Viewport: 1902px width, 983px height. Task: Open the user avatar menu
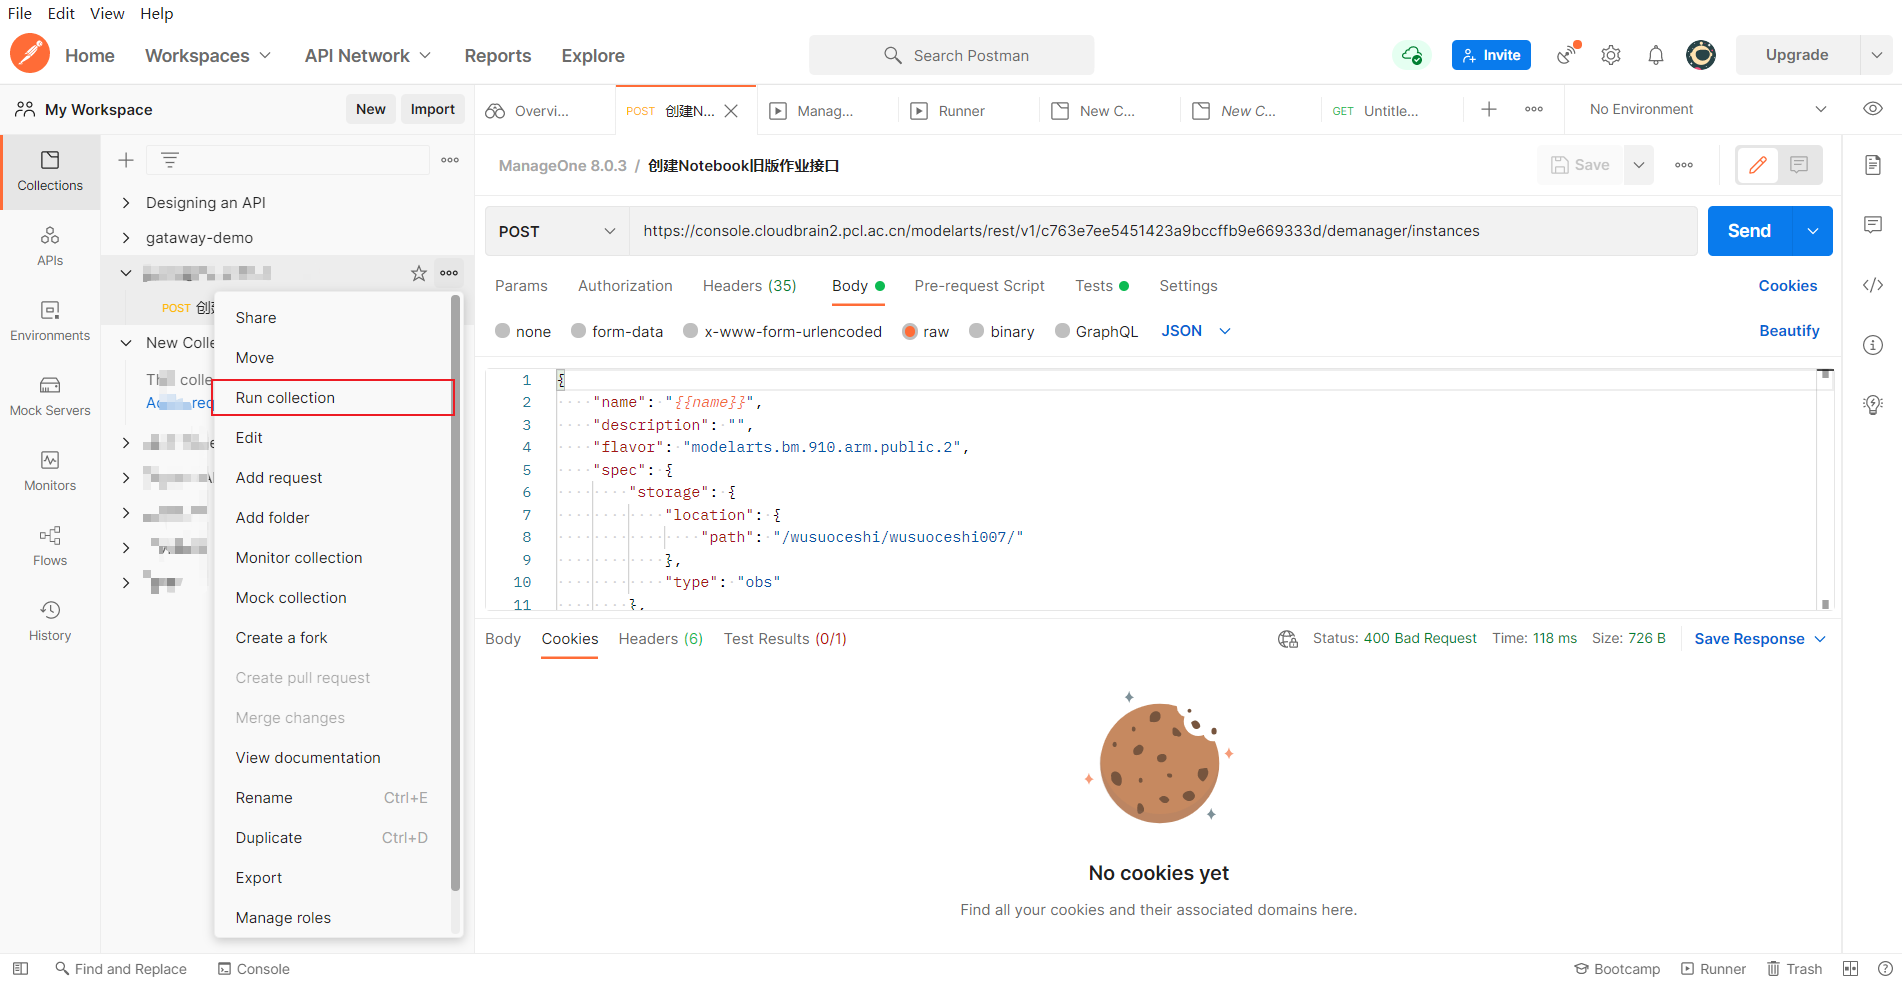[x=1701, y=55]
